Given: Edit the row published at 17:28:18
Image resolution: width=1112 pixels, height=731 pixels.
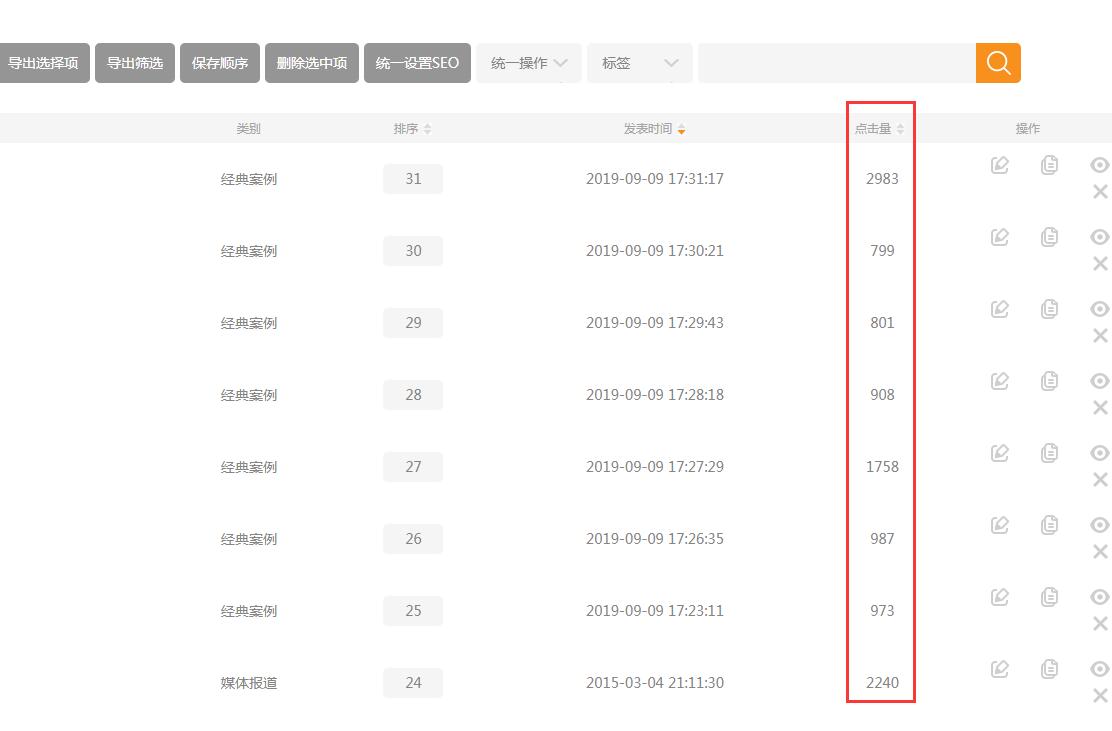Looking at the screenshot, I should point(999,381).
